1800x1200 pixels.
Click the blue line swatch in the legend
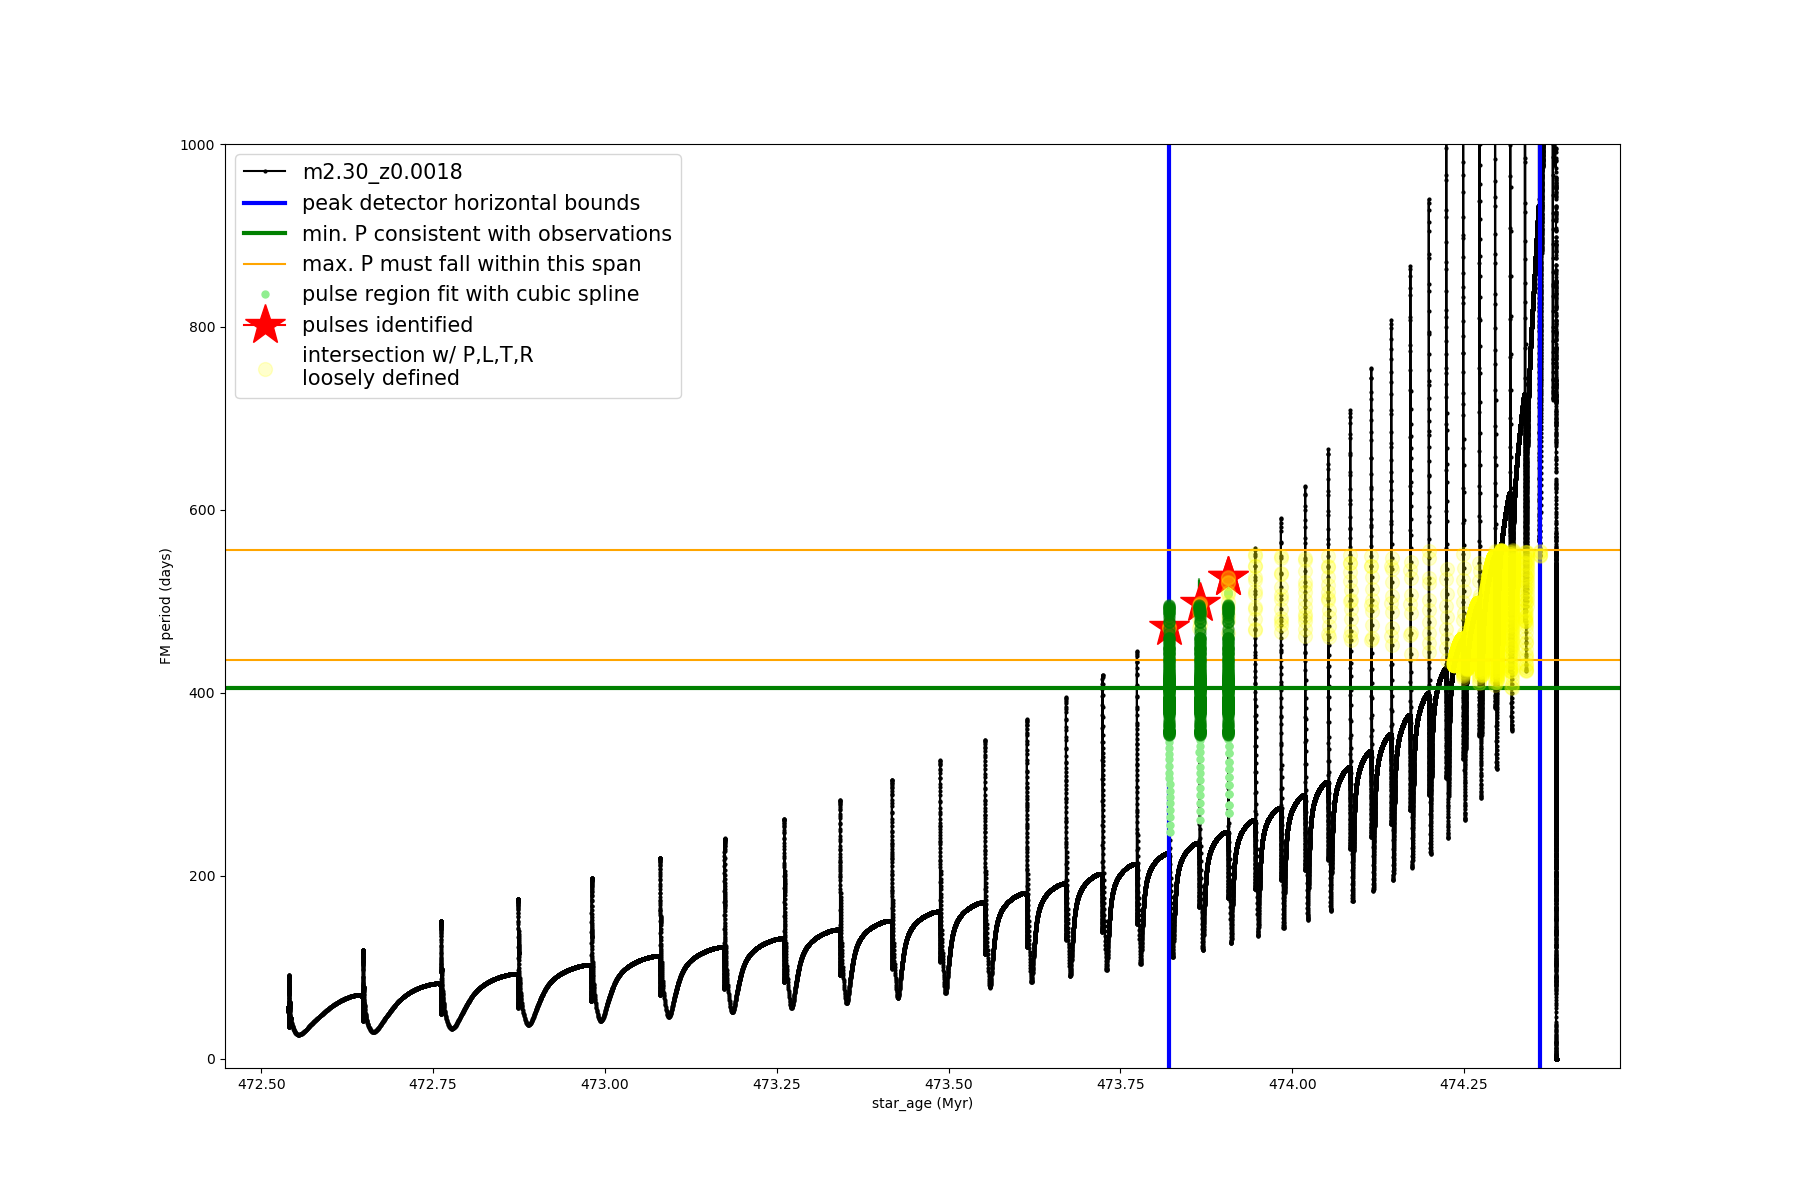coord(265,203)
